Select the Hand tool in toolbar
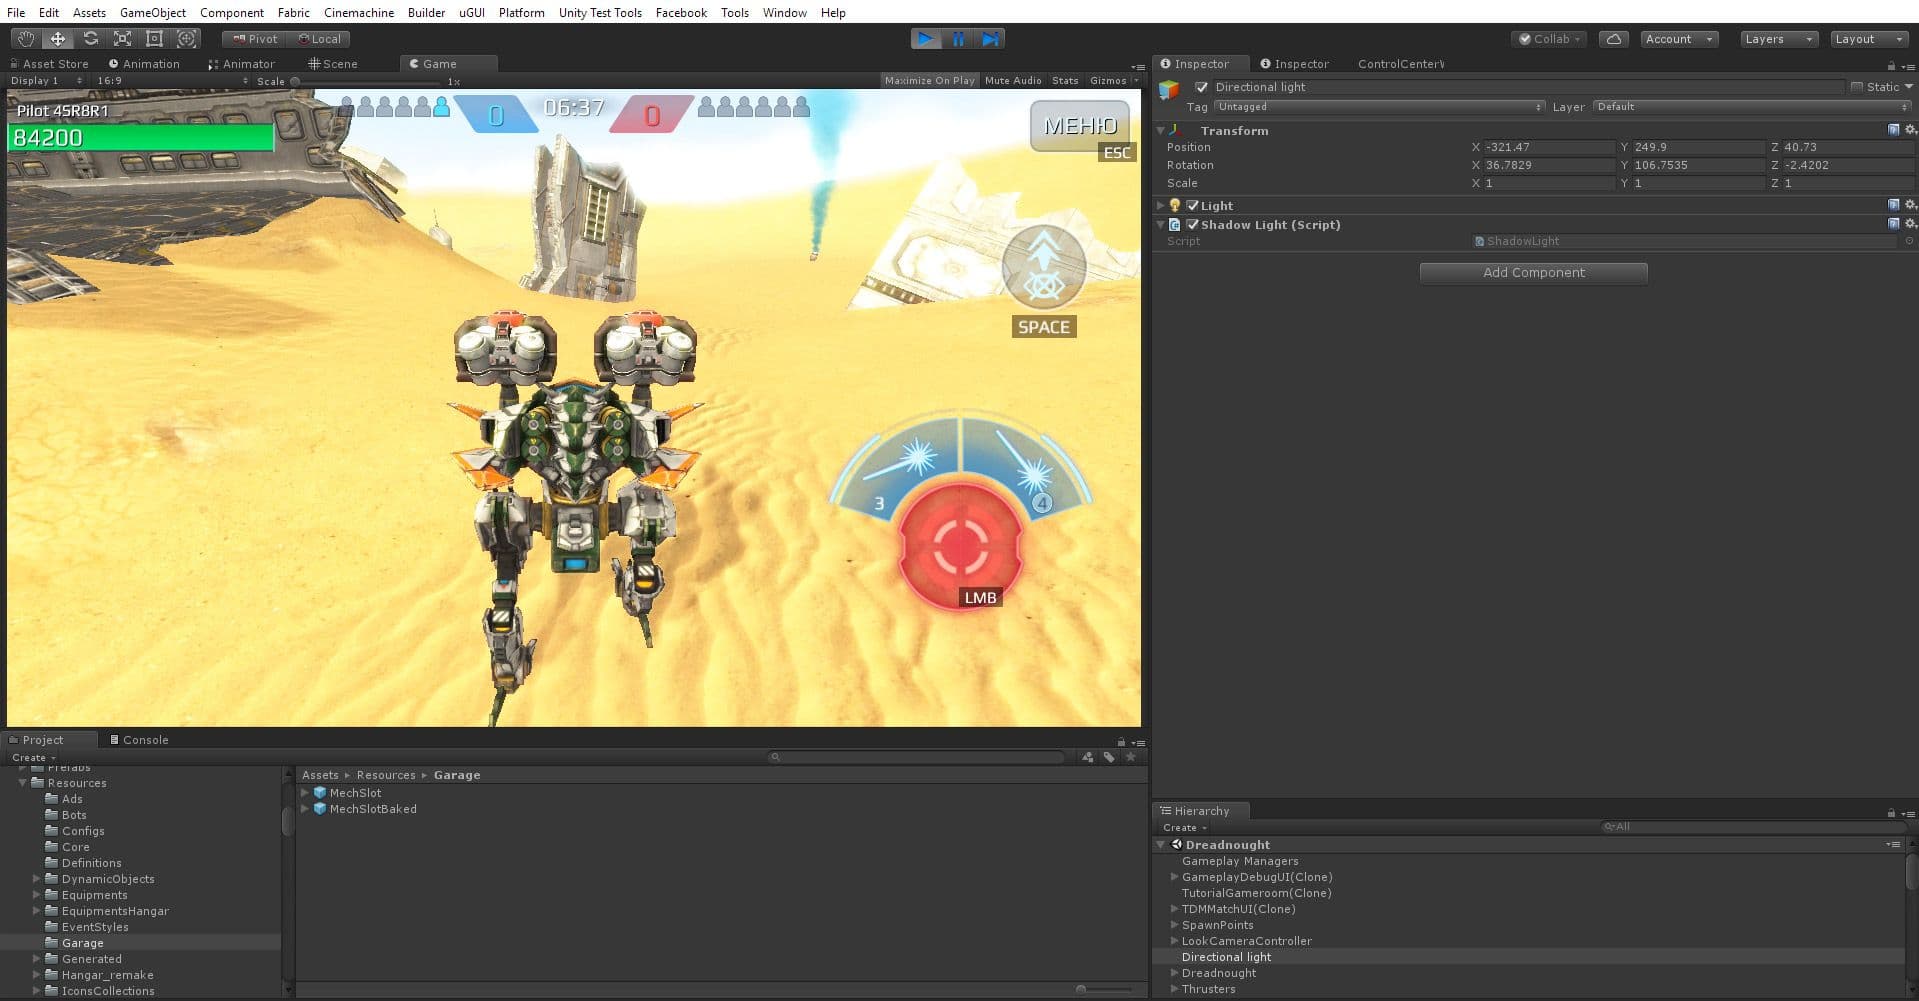1919x1001 pixels. click(x=26, y=39)
